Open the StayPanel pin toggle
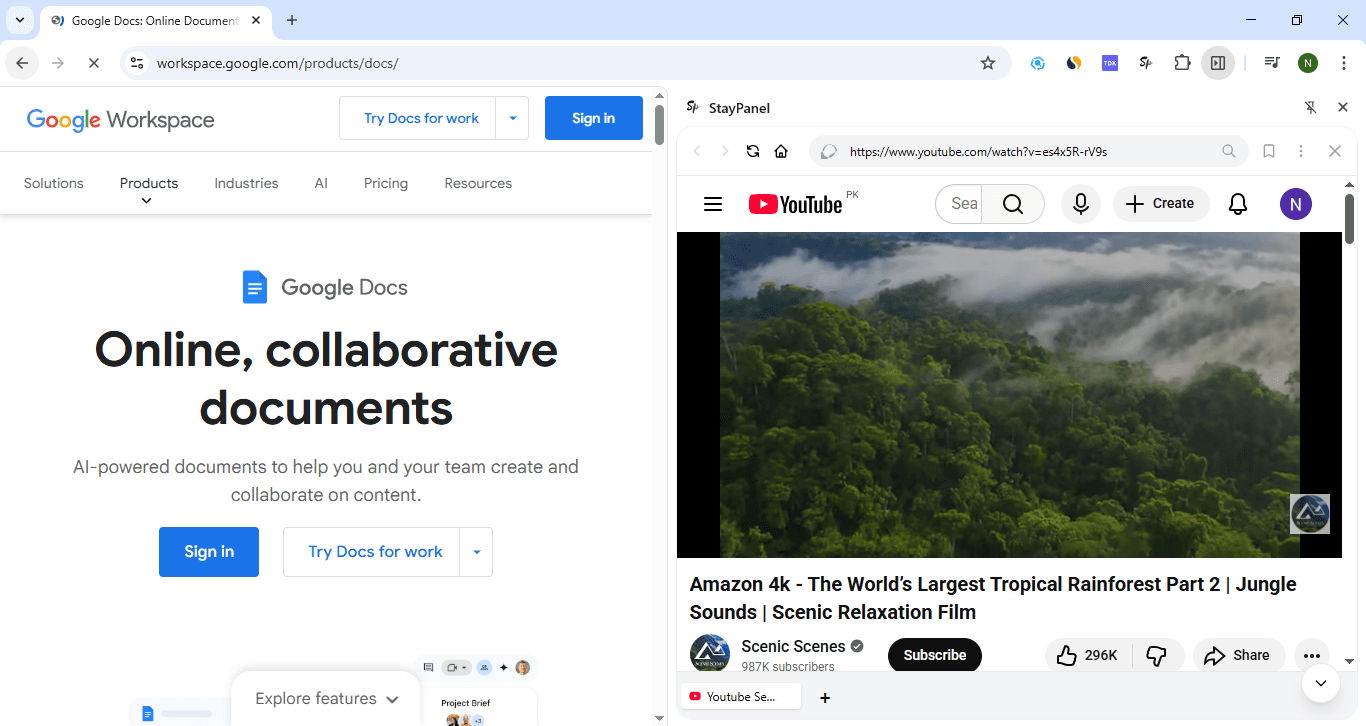 click(x=1310, y=107)
